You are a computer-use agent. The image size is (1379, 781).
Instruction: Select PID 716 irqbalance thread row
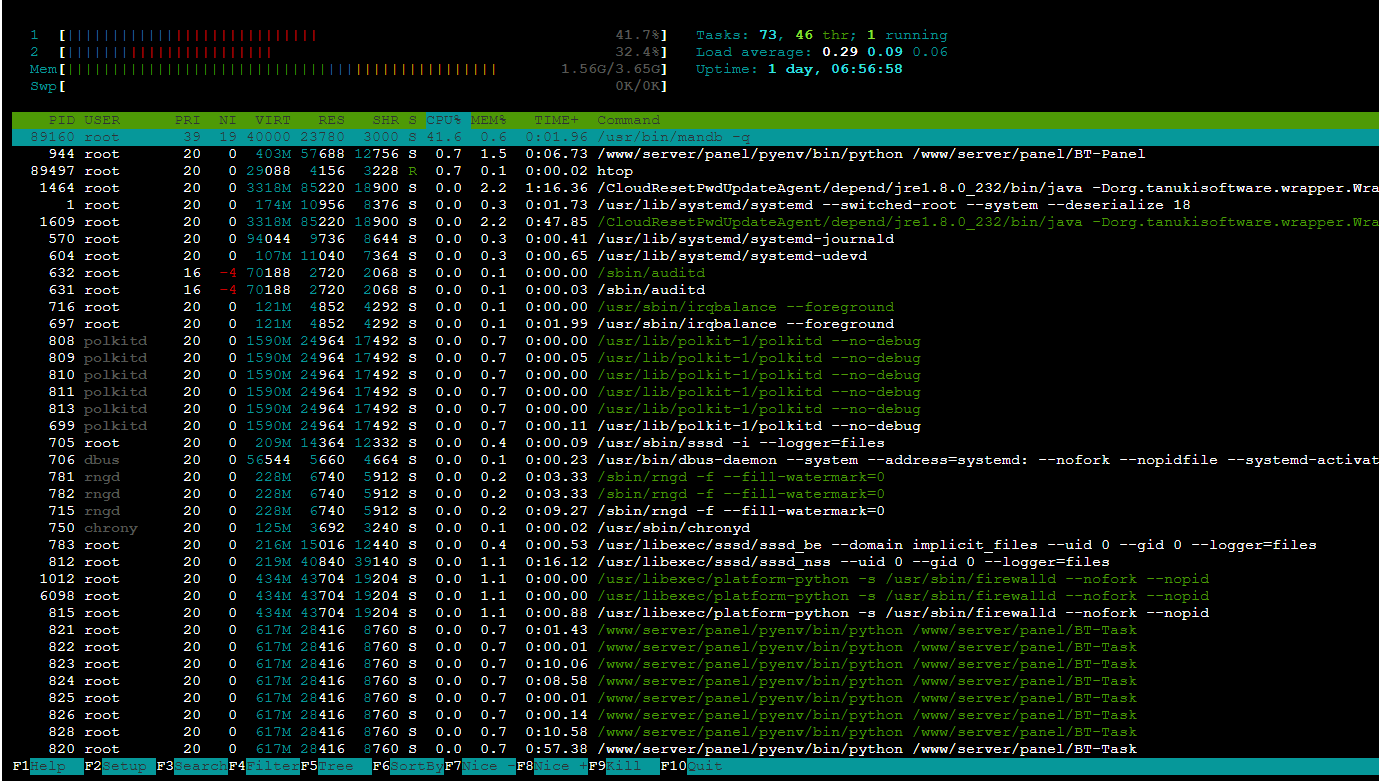(695, 307)
